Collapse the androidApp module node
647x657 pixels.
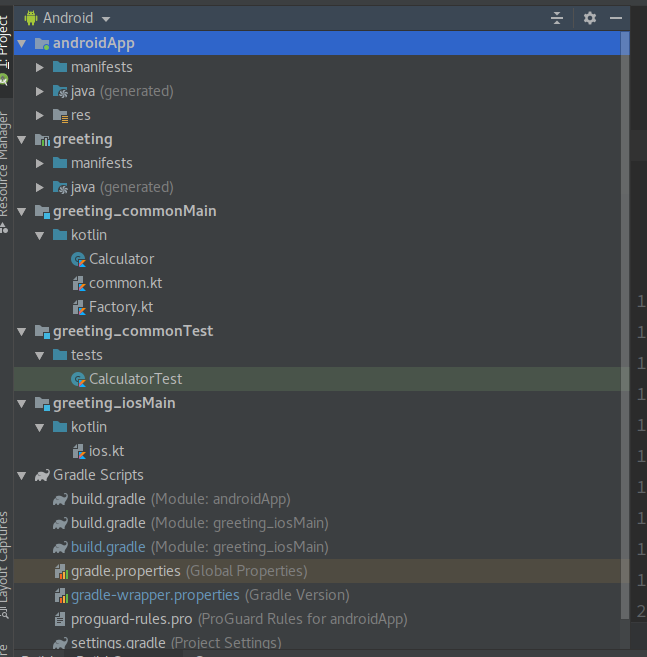coord(22,43)
